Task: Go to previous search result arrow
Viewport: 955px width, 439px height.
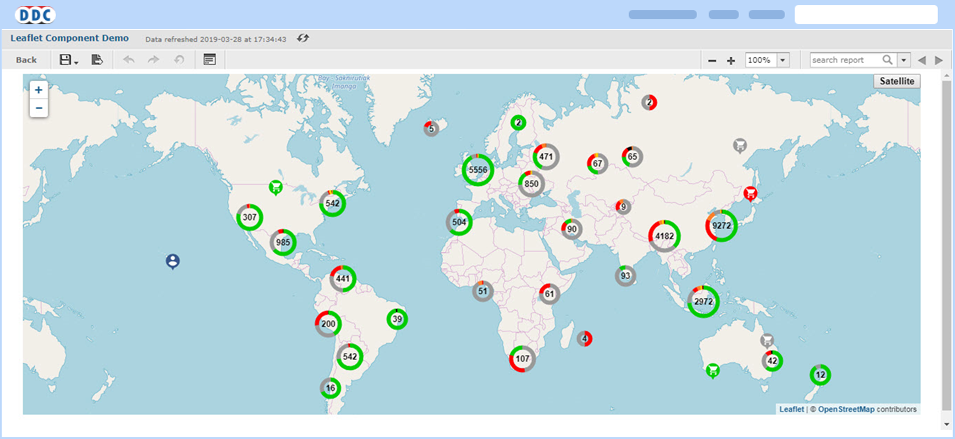Action: coord(922,60)
